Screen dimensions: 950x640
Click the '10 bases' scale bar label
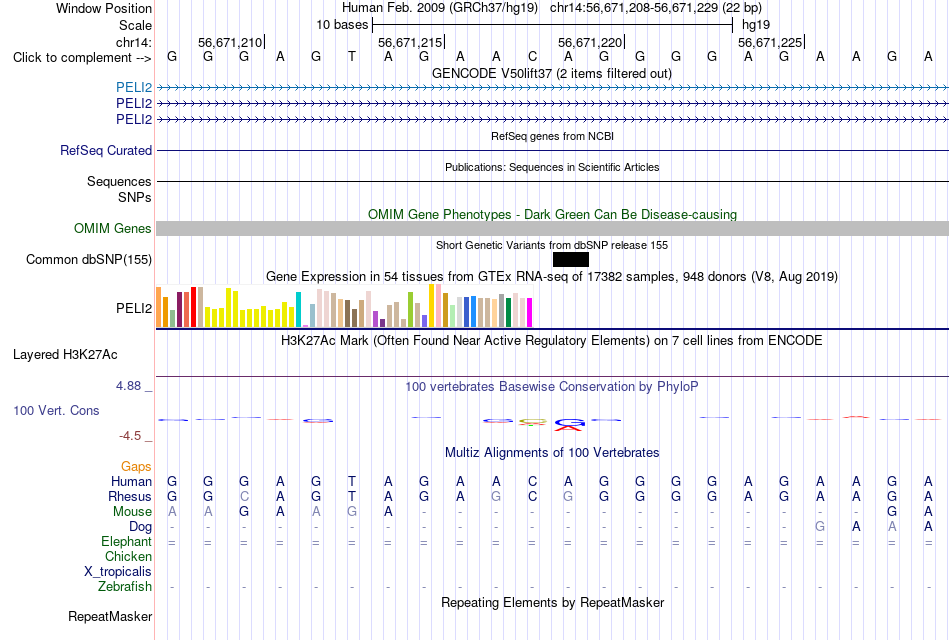coord(342,25)
